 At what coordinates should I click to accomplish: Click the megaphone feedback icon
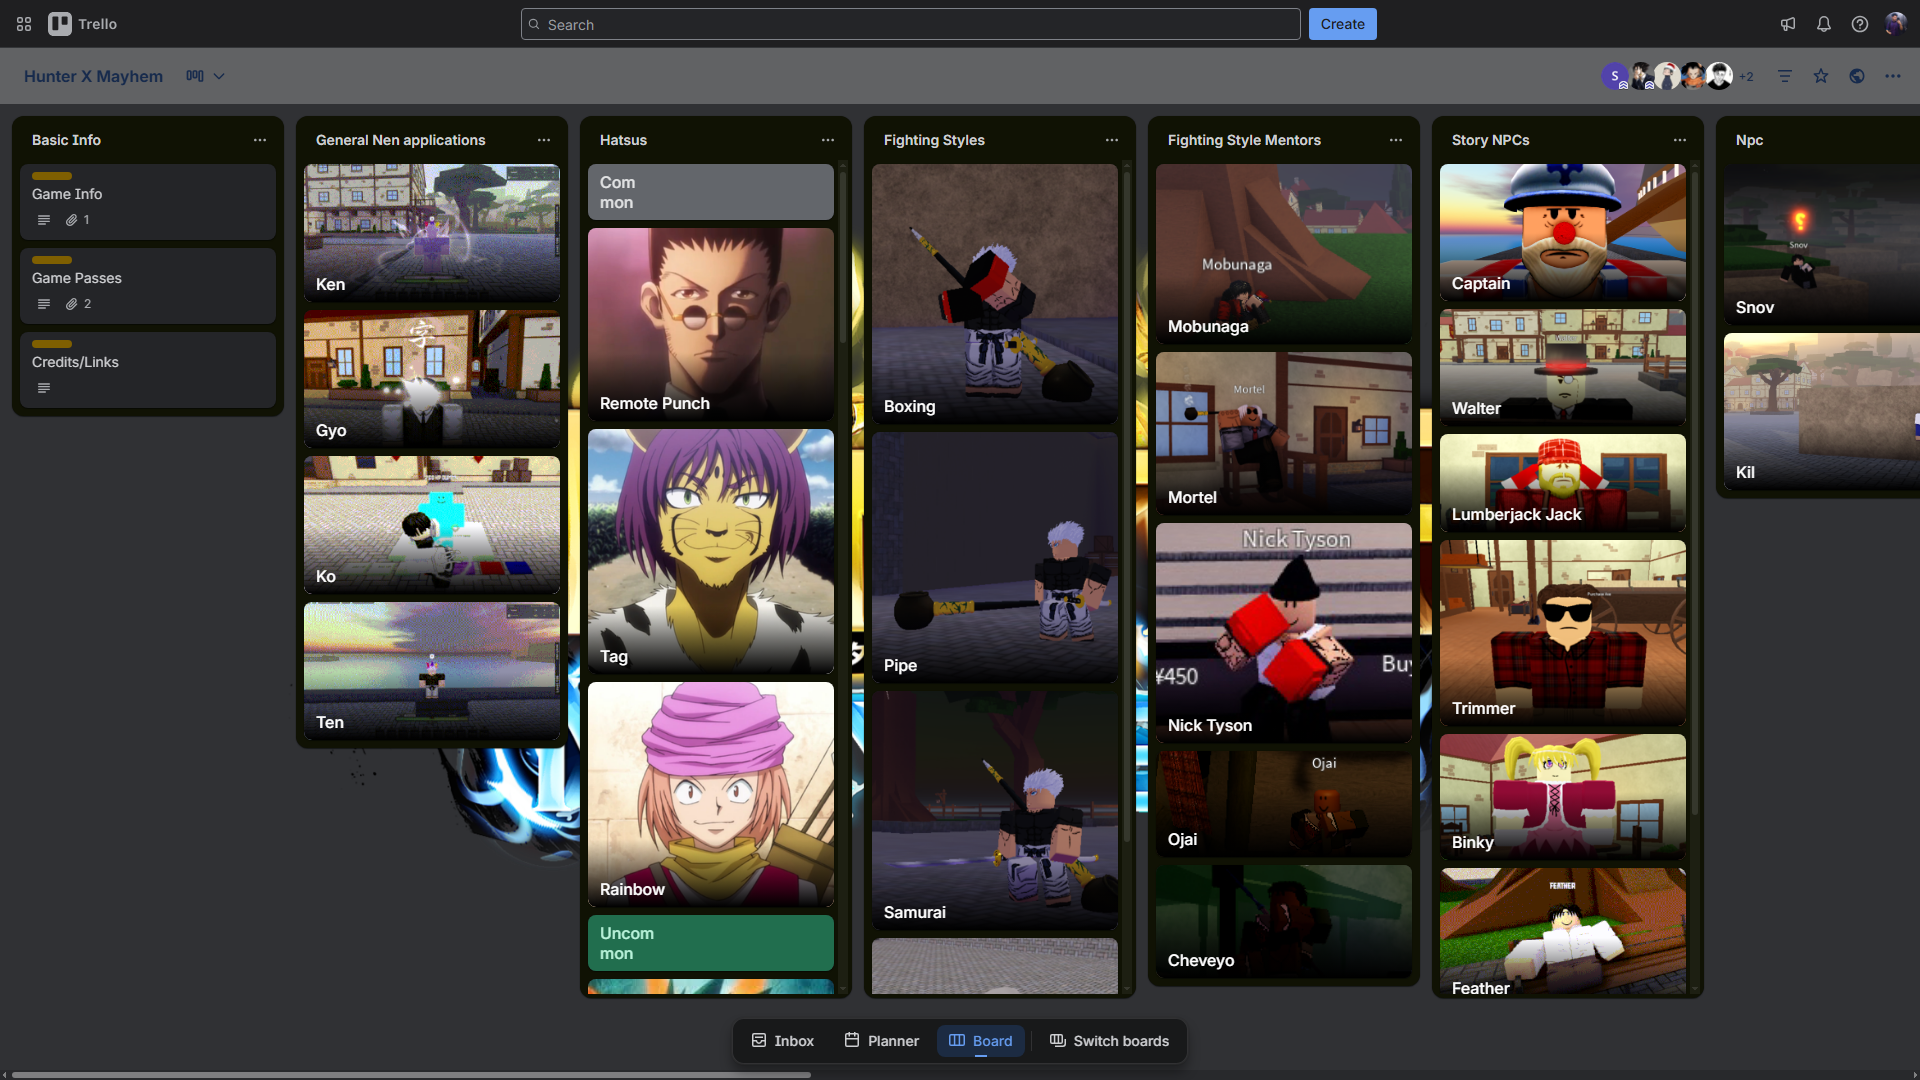[x=1788, y=24]
